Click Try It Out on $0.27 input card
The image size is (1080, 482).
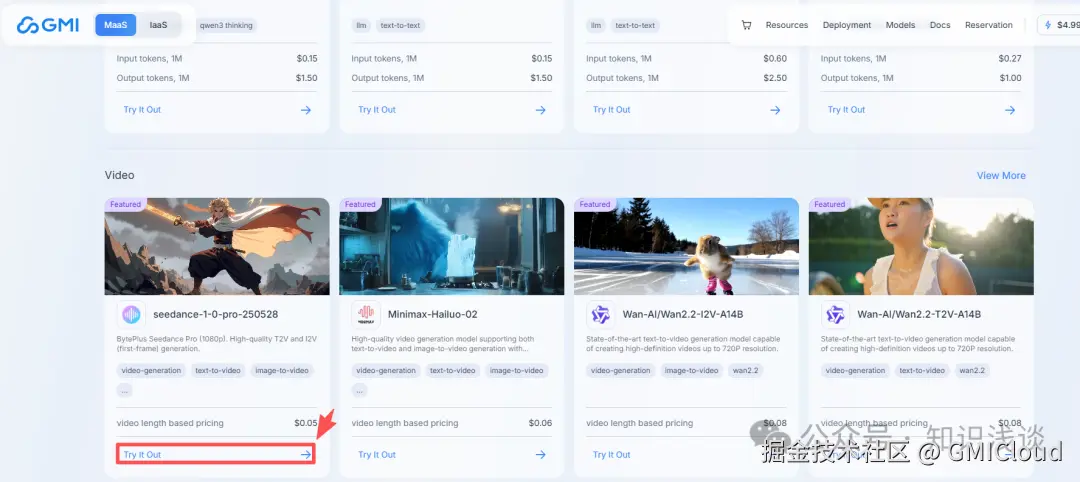coord(847,109)
